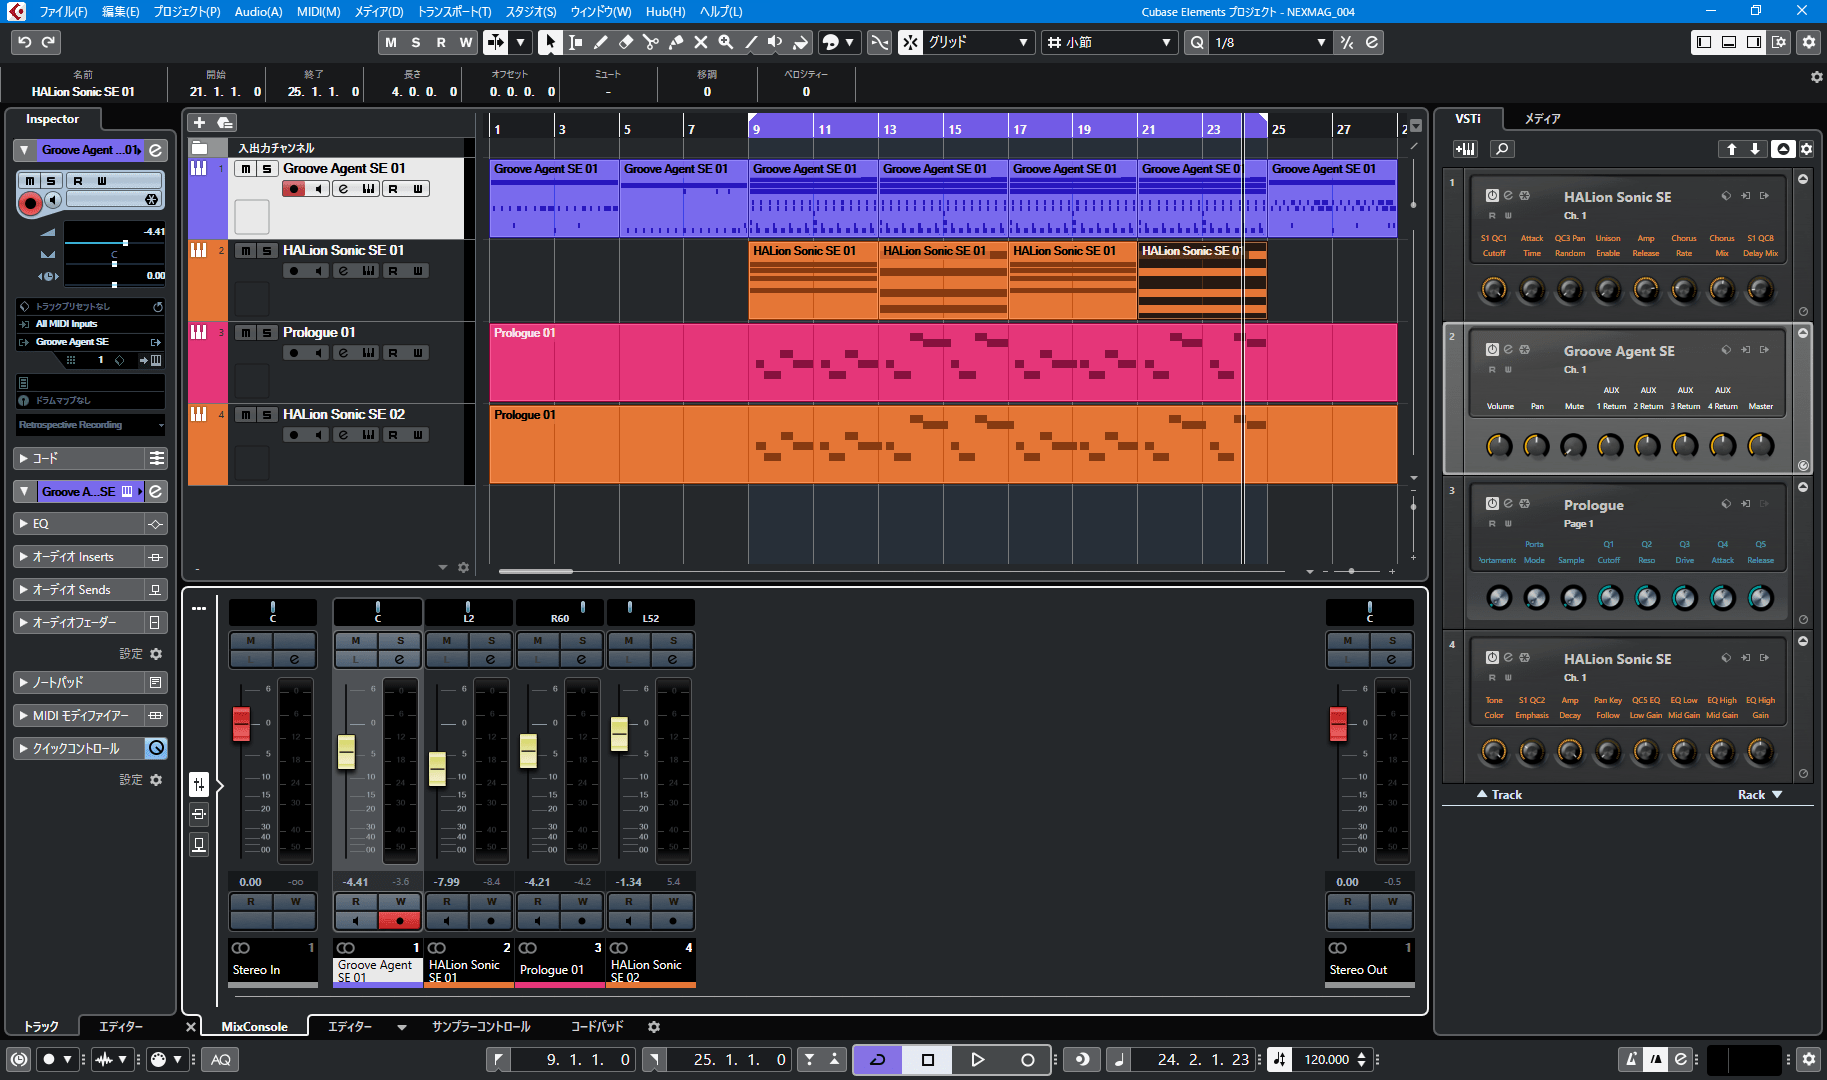The image size is (1827, 1080).
Task: Select the Play speaker tool
Action: click(775, 42)
